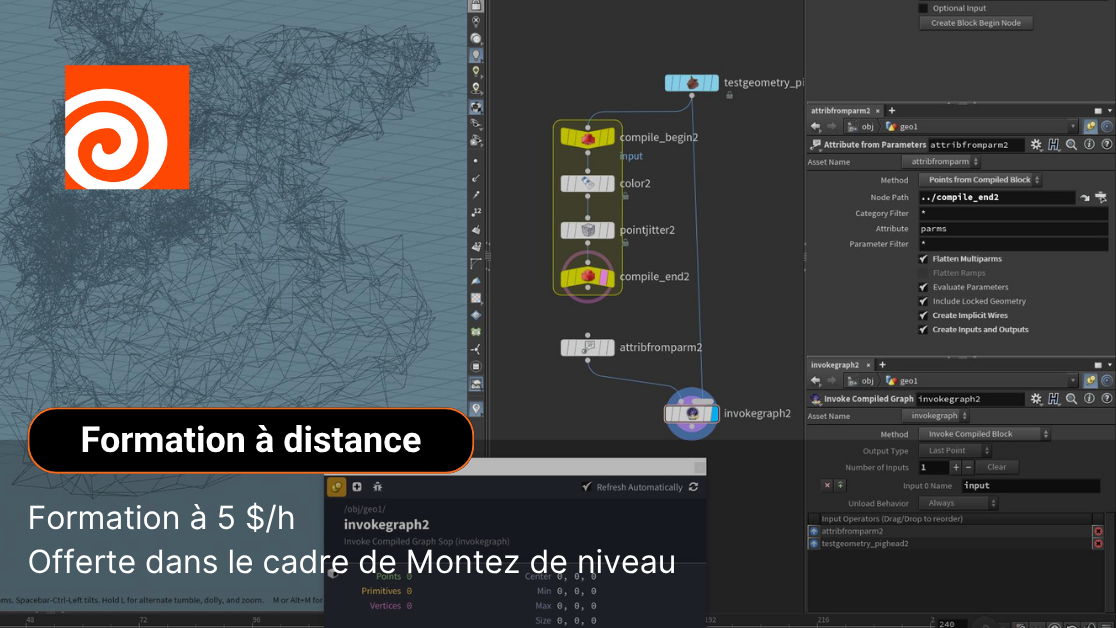Toggle pin on invokegraph2 parameter pane
This screenshot has width=1116, height=628.
(x=1090, y=381)
